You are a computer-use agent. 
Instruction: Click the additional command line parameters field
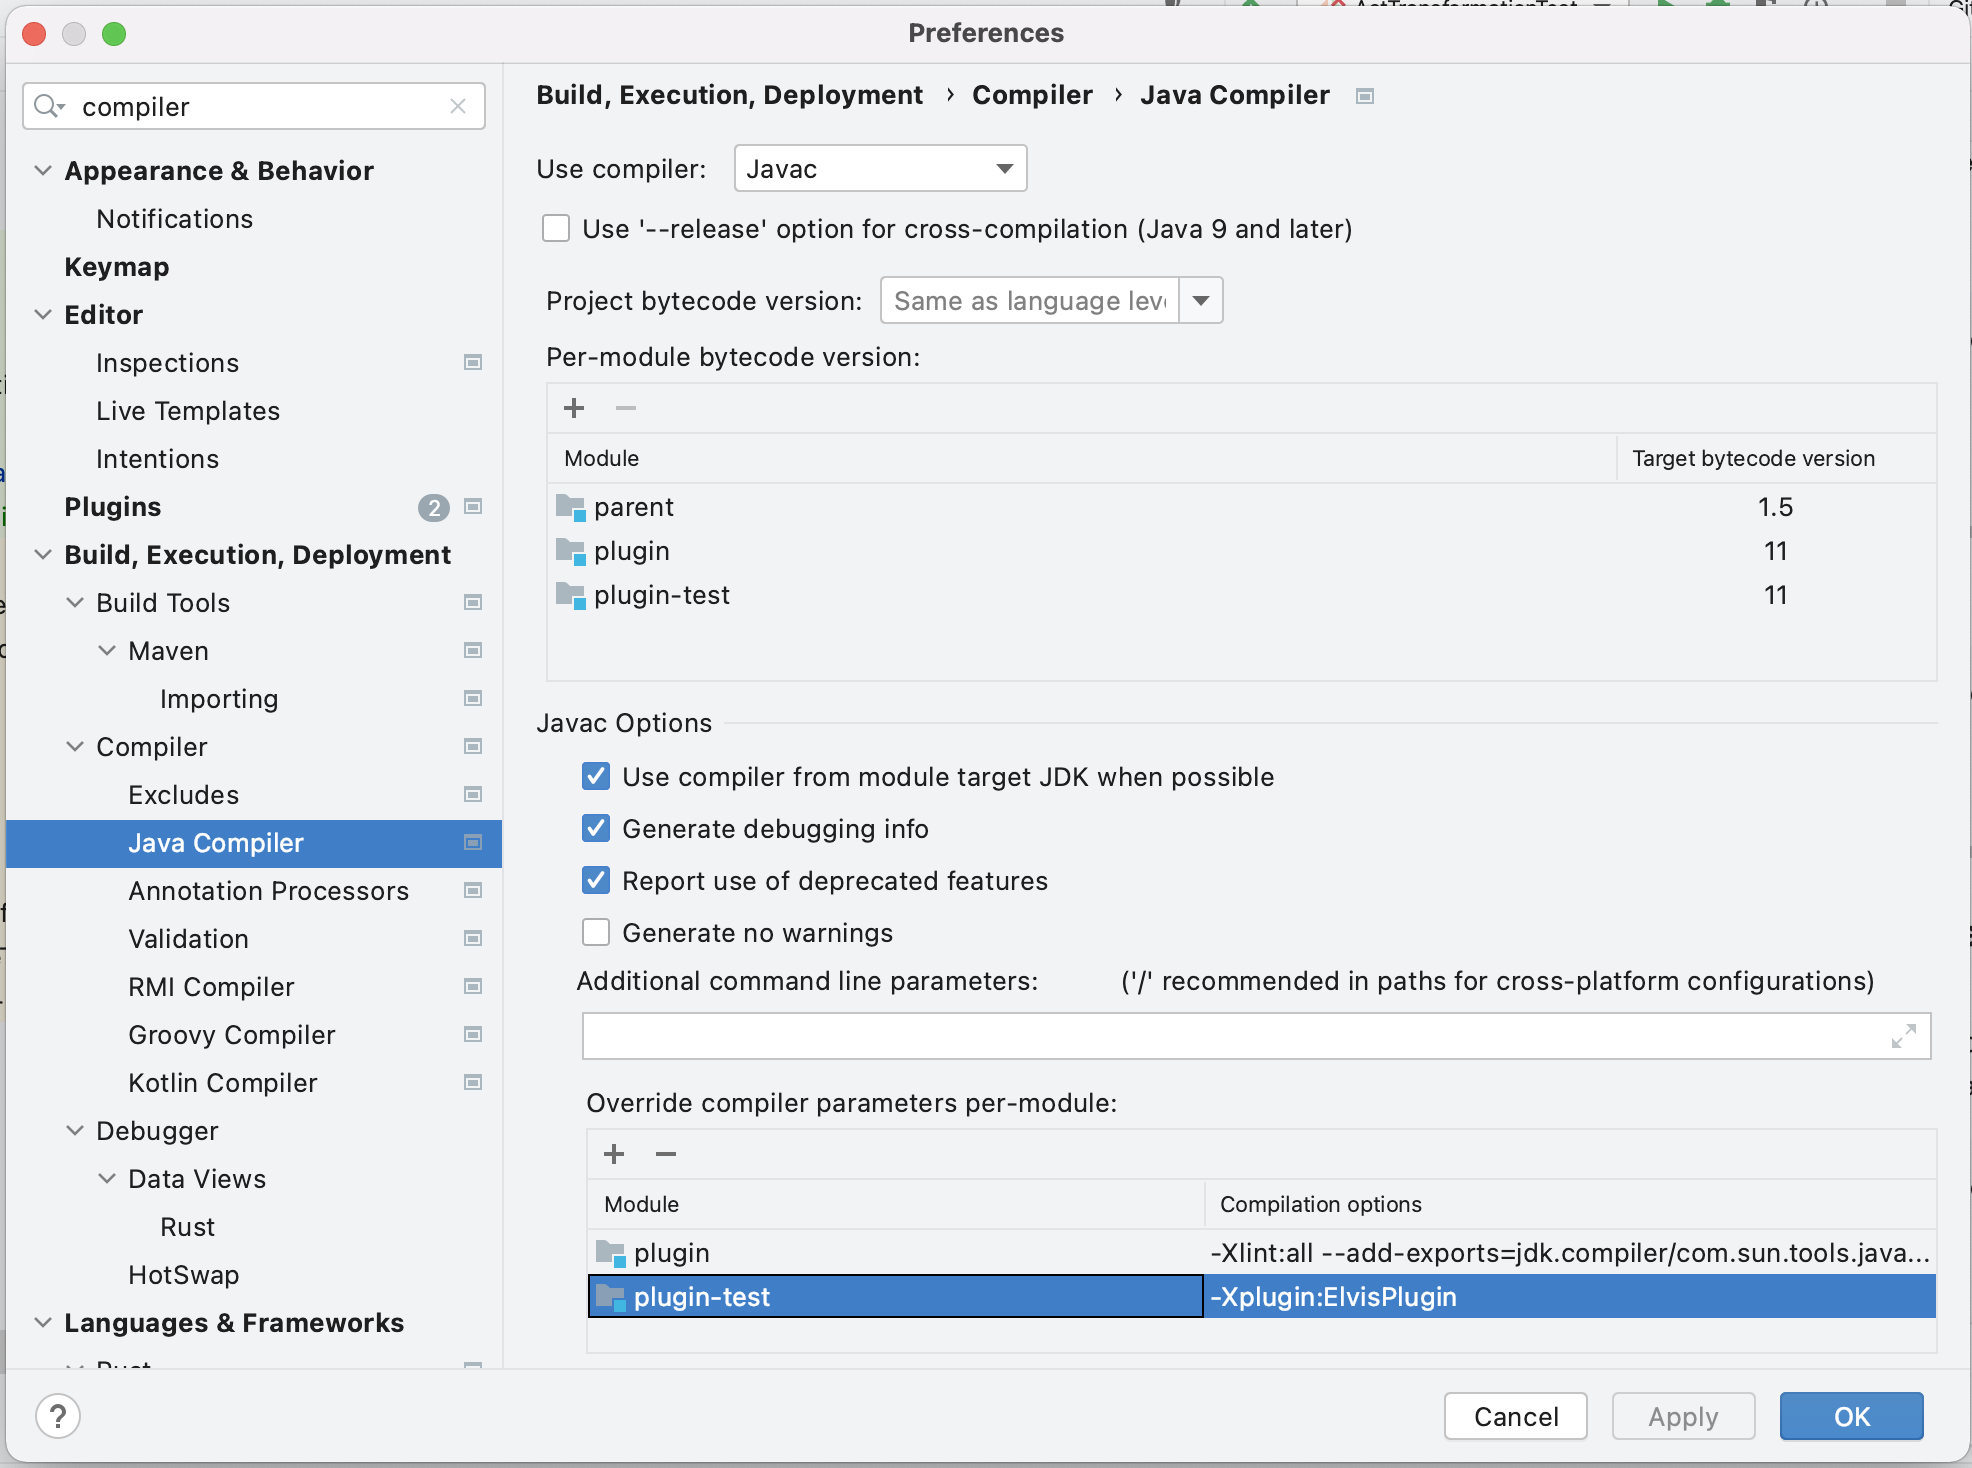coord(1230,1036)
